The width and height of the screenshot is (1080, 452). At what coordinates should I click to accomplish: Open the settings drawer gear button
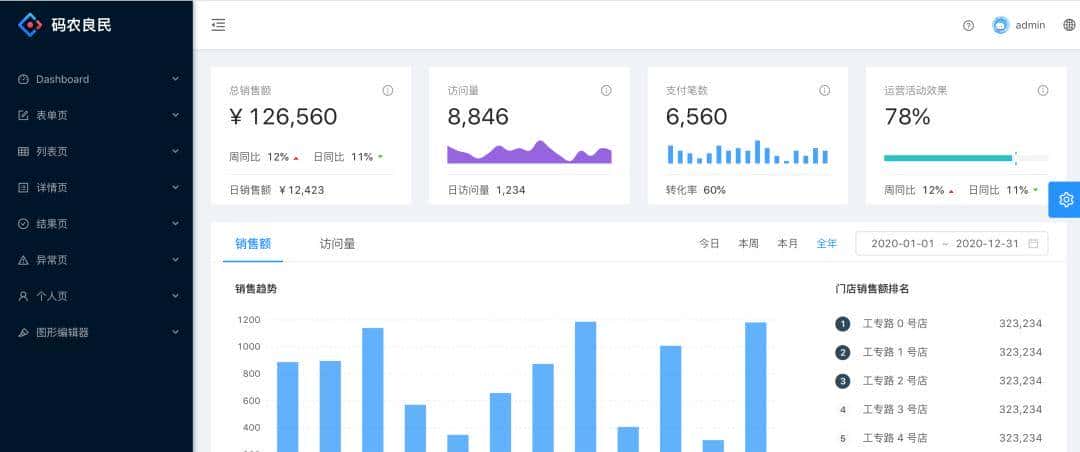click(1066, 200)
